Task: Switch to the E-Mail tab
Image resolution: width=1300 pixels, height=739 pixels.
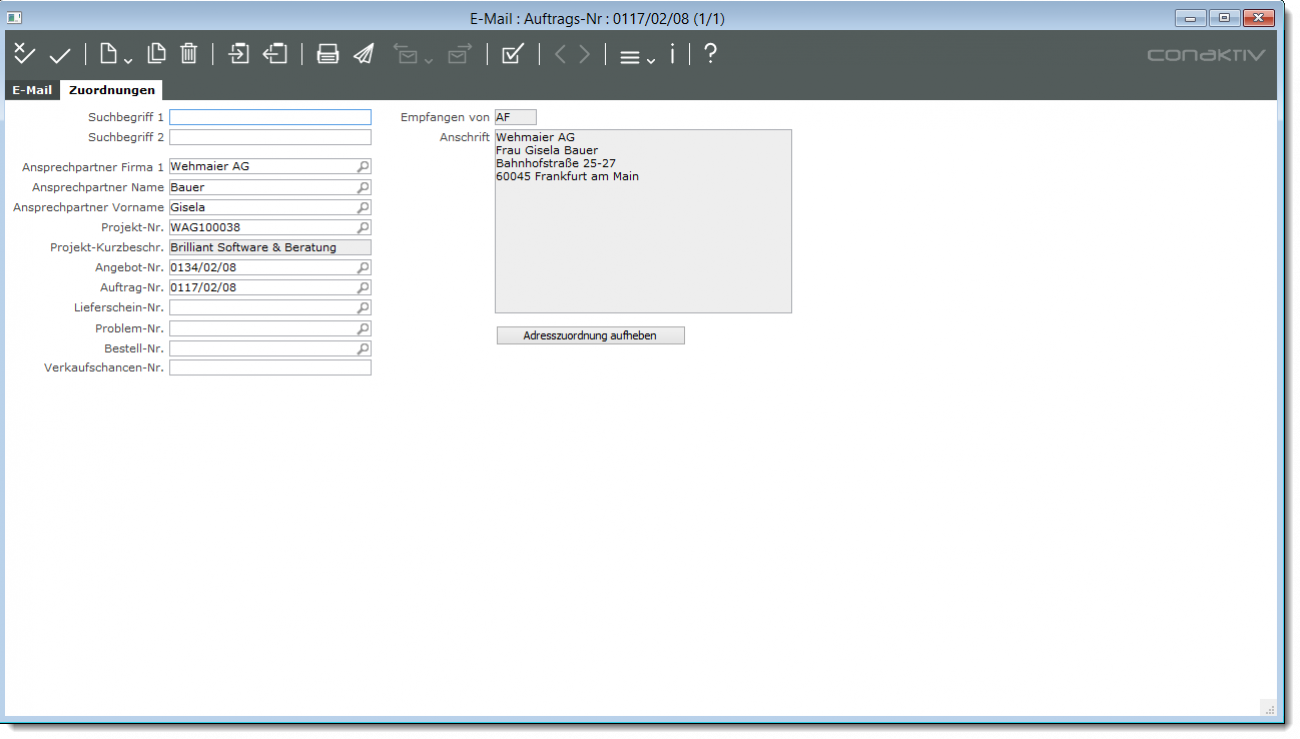Action: pos(32,90)
